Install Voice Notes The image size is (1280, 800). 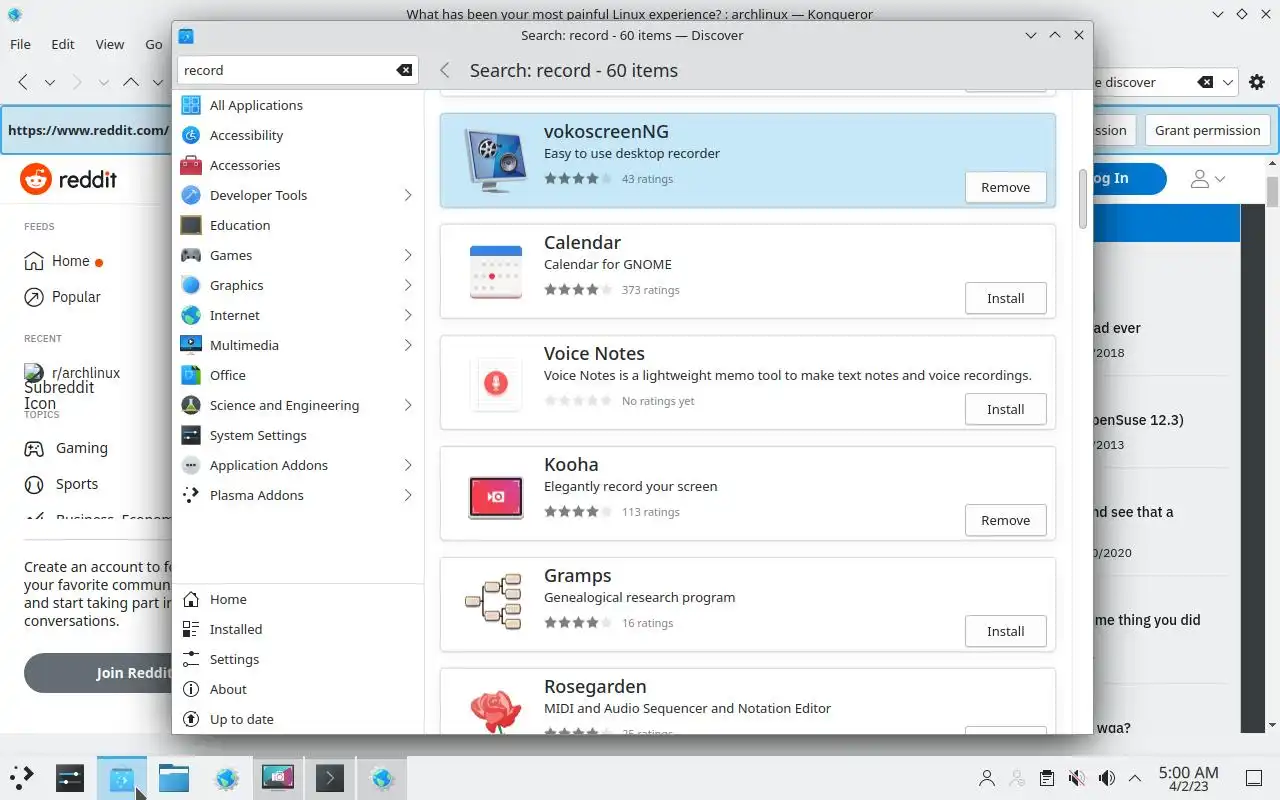pyautogui.click(x=1005, y=409)
